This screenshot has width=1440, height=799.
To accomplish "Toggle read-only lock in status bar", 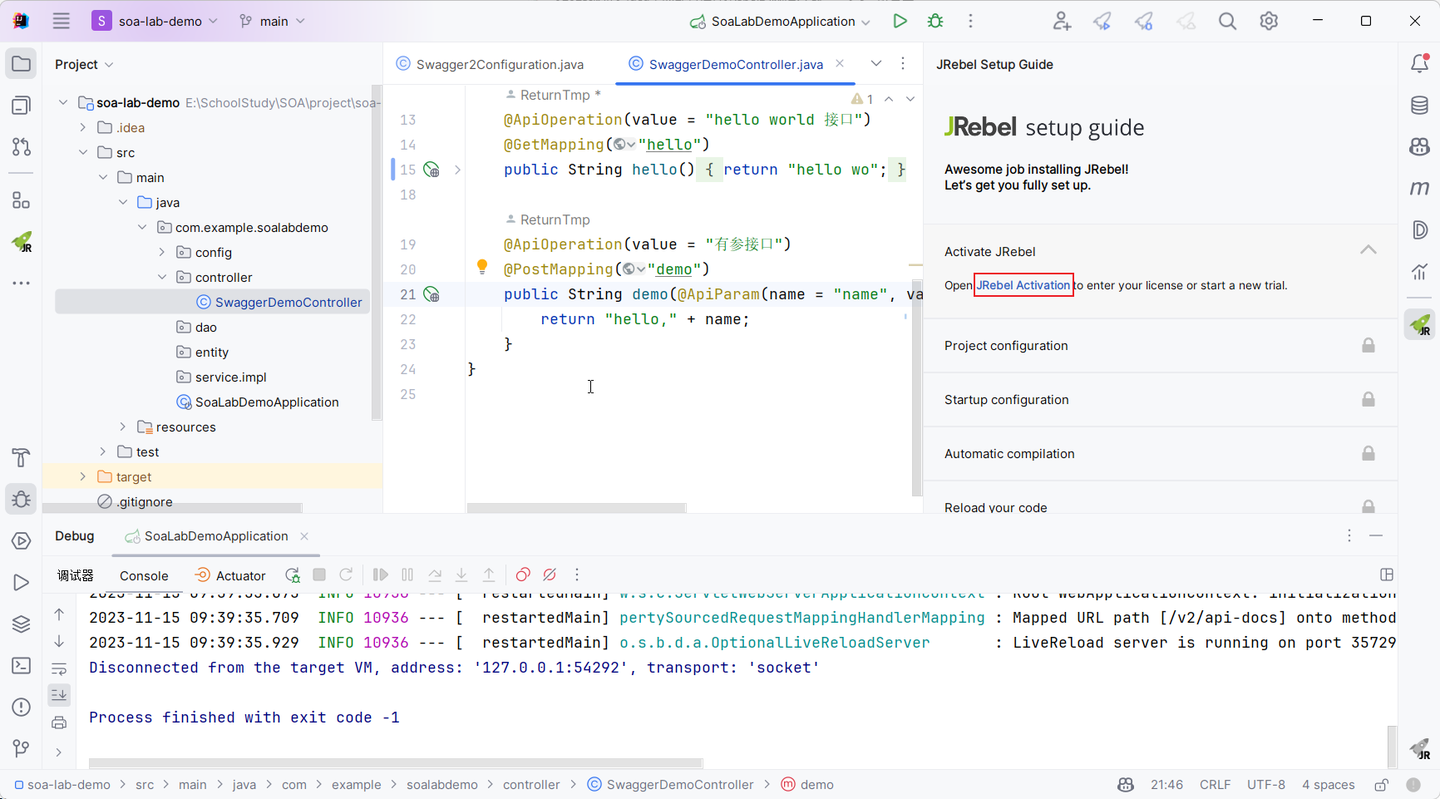I will 1381,785.
